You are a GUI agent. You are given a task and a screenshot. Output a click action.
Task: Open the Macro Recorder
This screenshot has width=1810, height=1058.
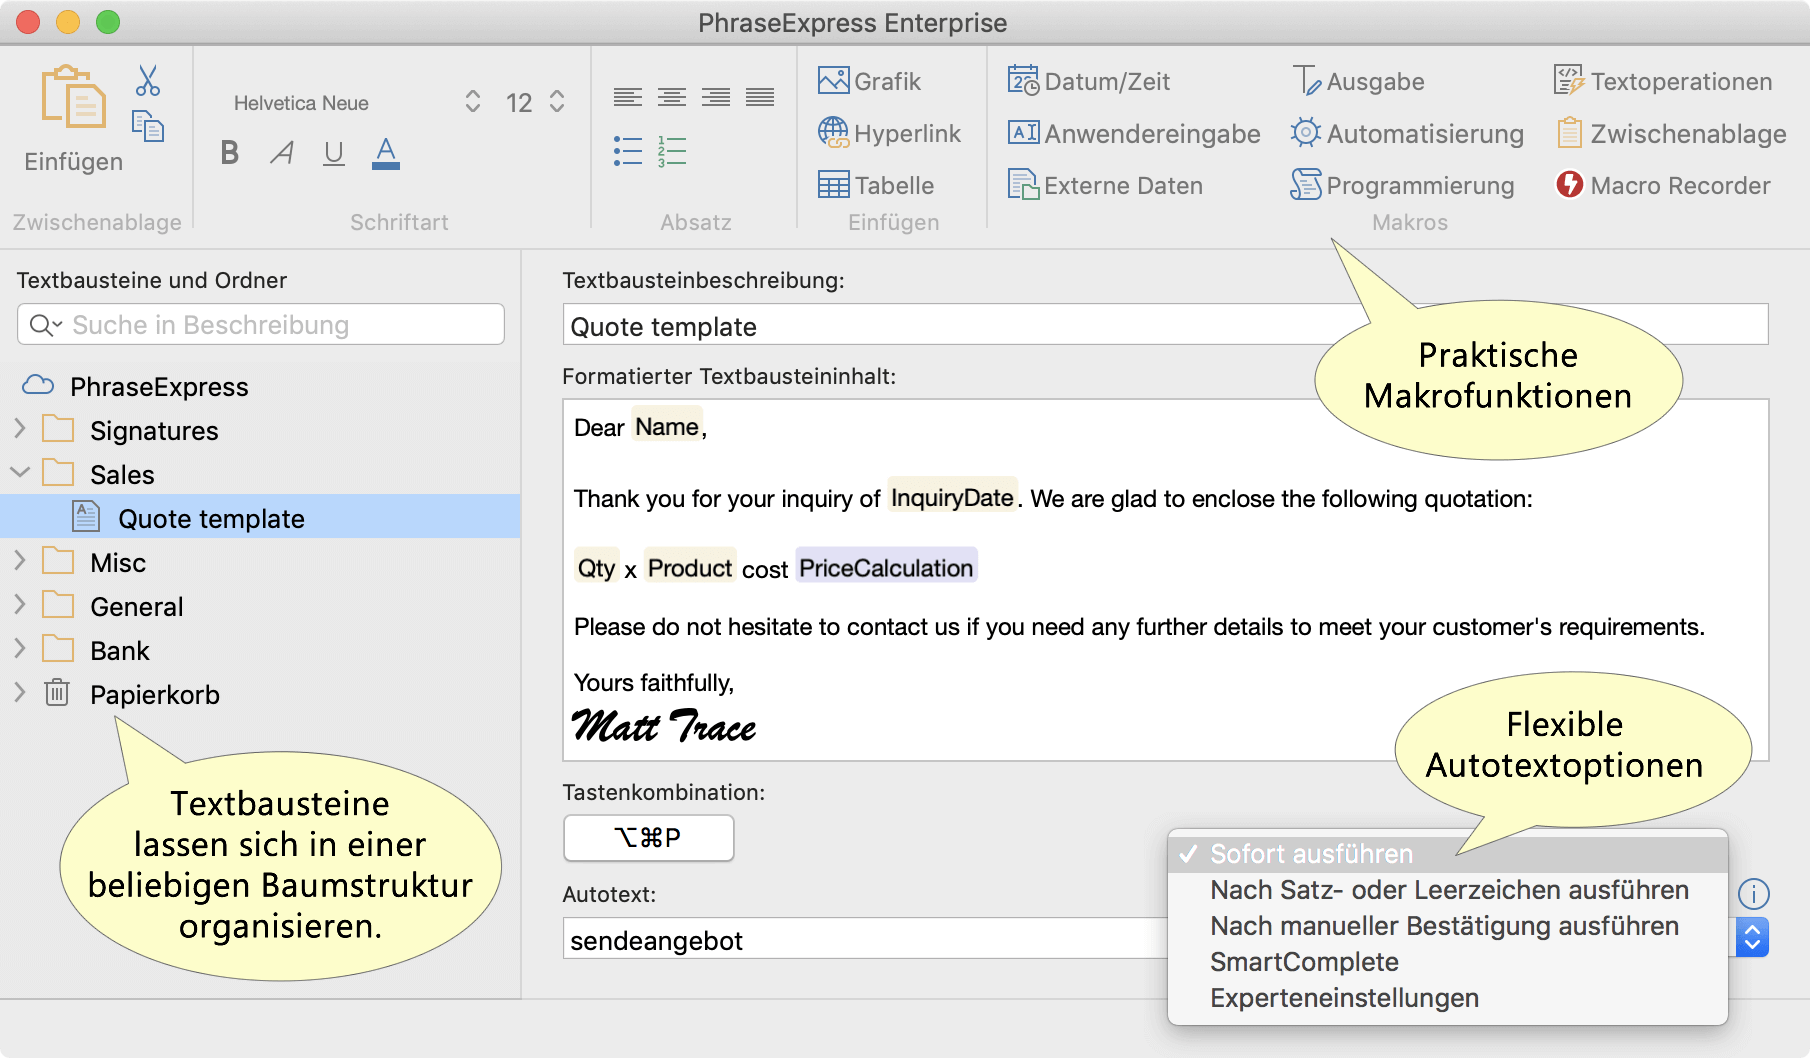coord(1663,185)
